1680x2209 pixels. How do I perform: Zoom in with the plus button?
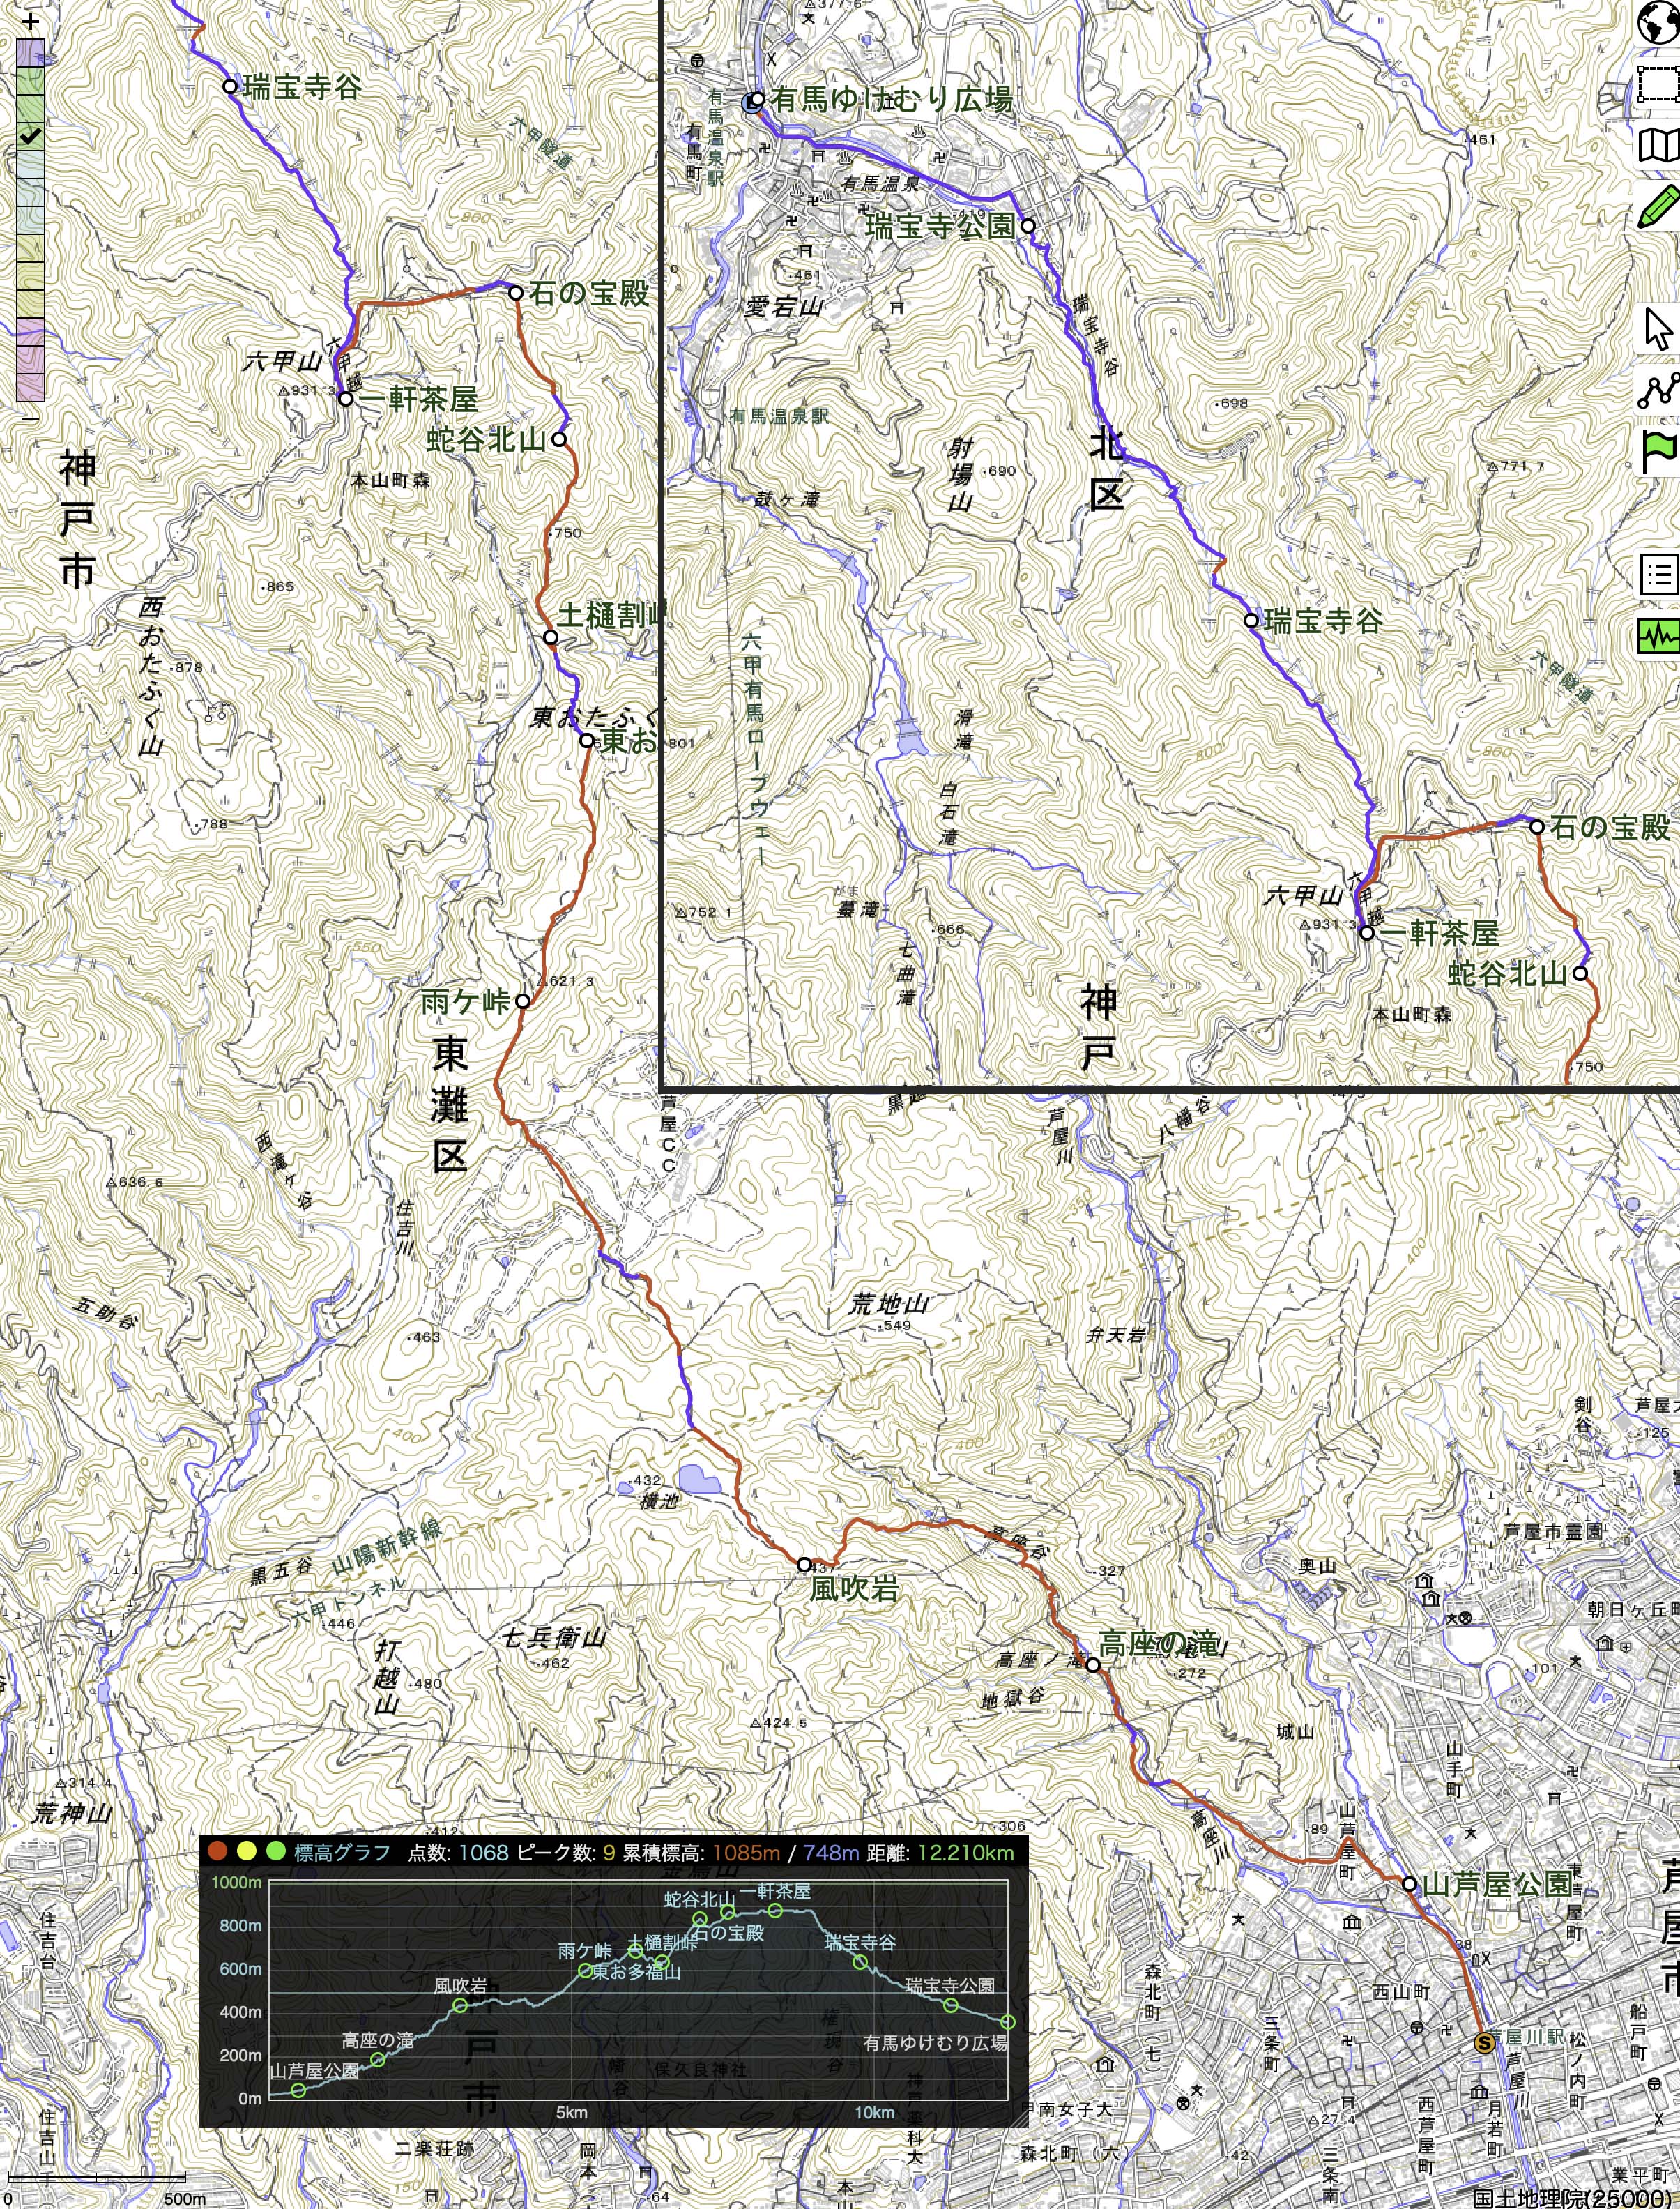point(31,23)
